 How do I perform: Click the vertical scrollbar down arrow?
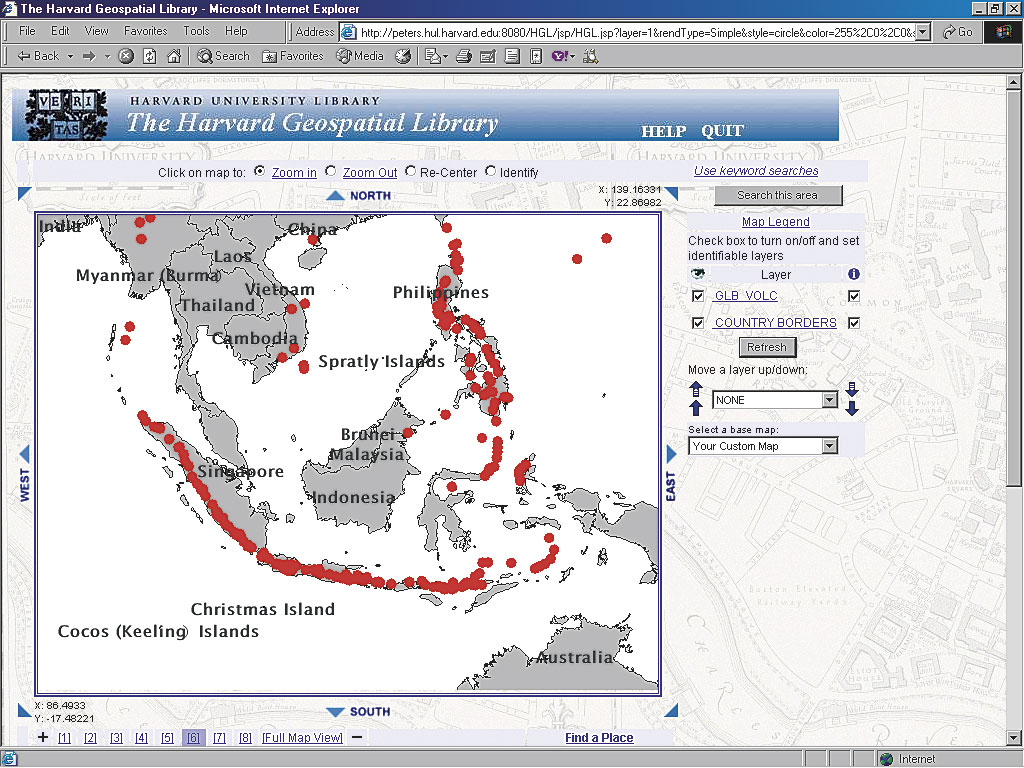[1014, 738]
